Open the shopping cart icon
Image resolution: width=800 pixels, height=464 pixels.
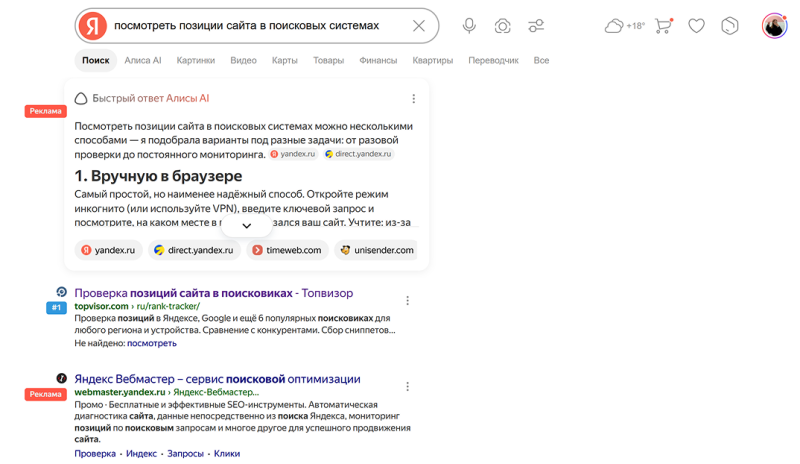coord(663,26)
